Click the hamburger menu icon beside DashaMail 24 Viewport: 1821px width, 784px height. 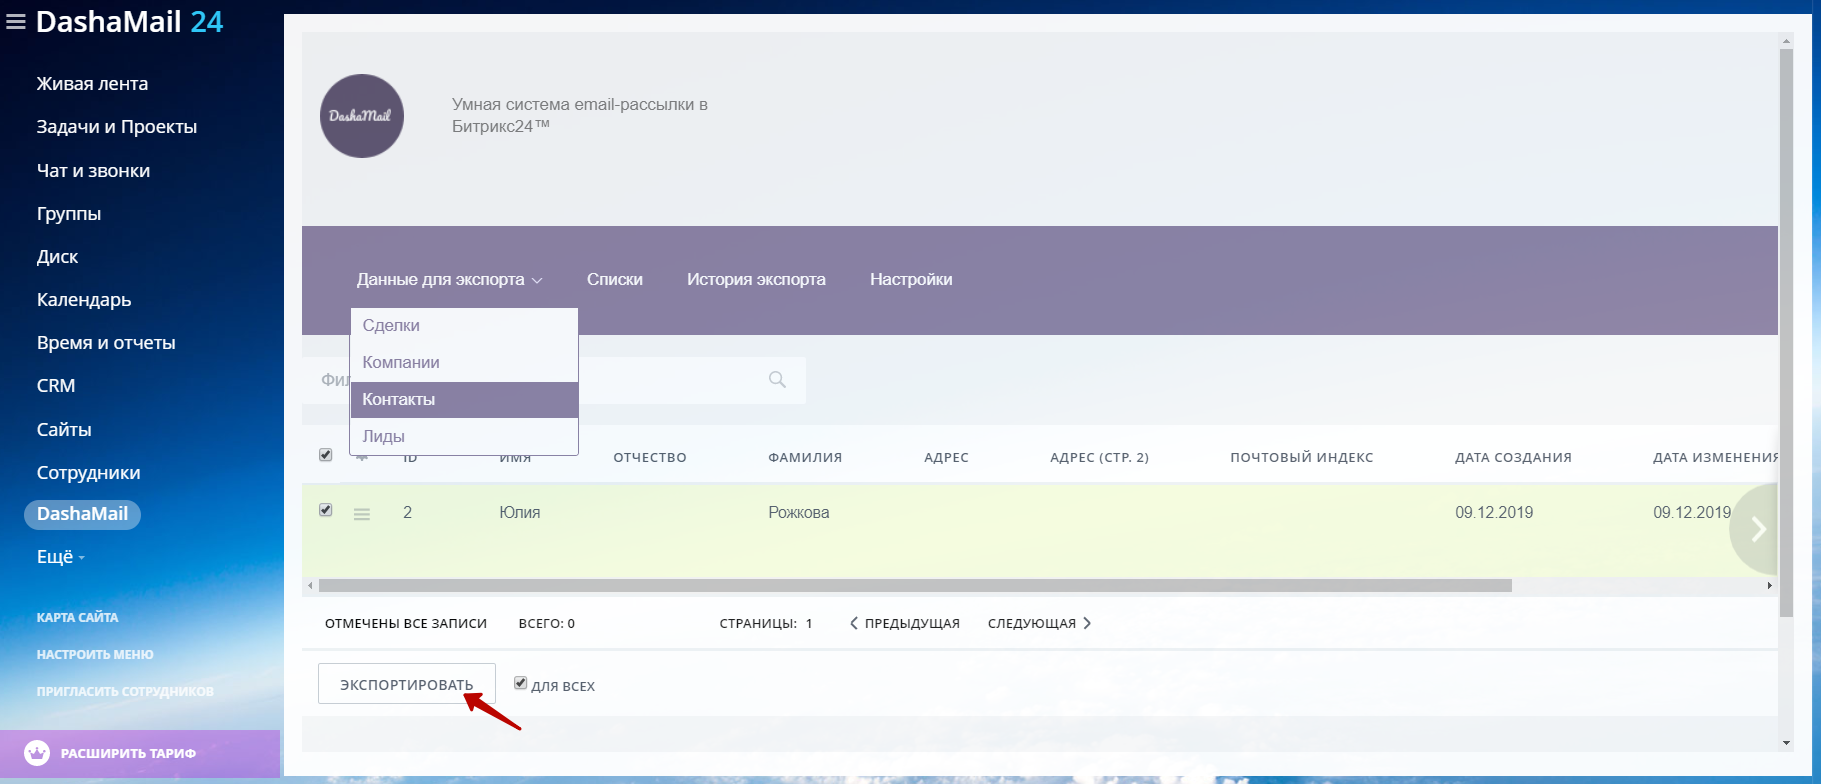click(16, 22)
